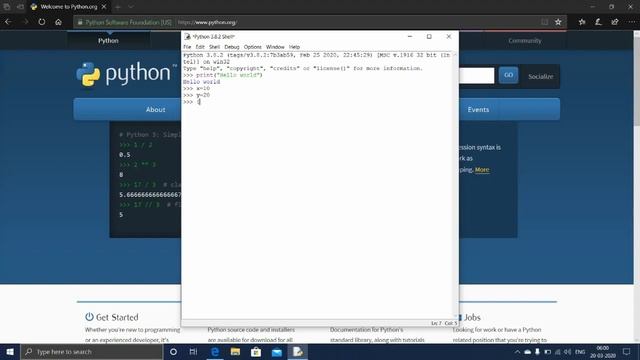Click the 5.666666666666667 output in website code sample
This screenshot has height=360, width=640.
pyautogui.click(x=150, y=195)
